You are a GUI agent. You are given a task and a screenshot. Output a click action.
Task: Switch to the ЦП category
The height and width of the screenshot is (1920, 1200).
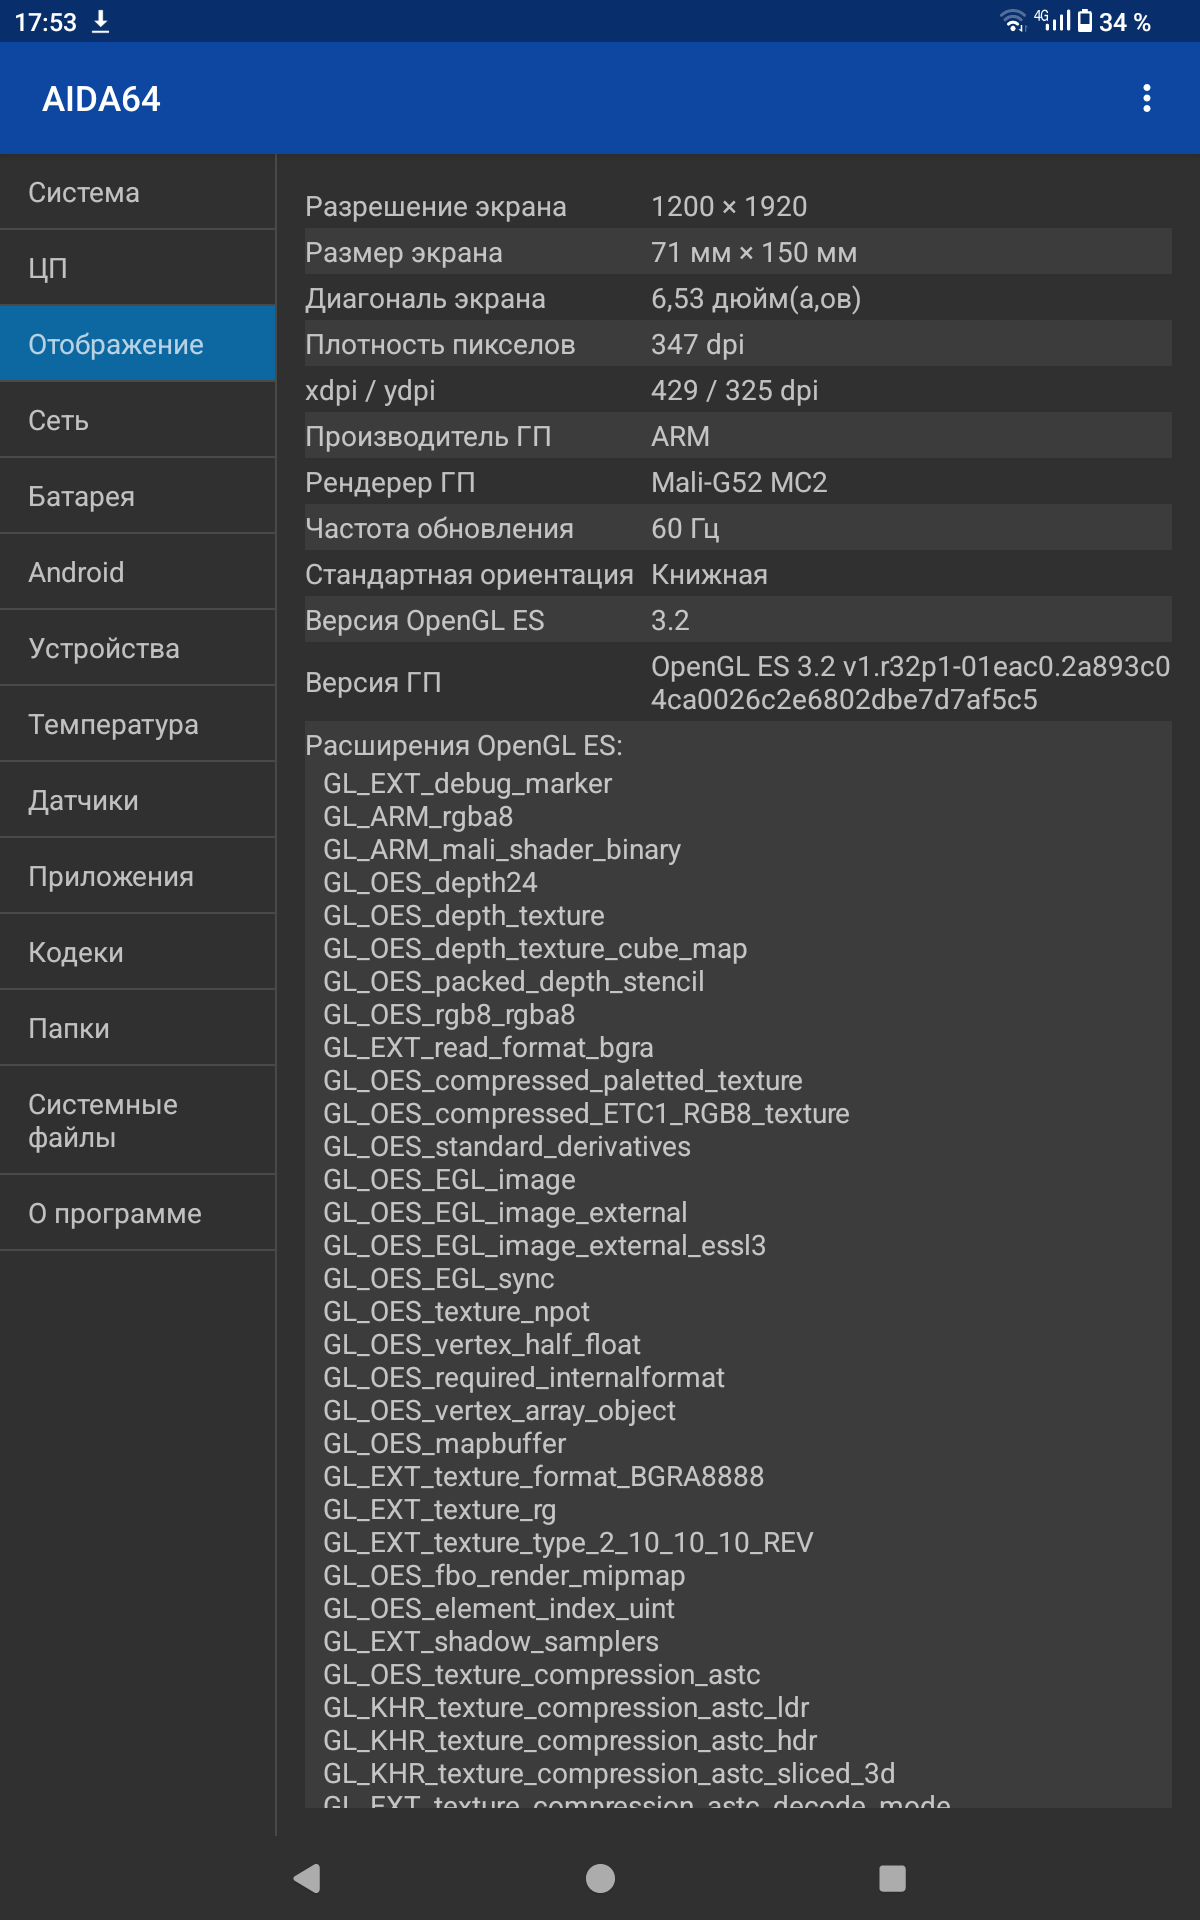(x=137, y=268)
